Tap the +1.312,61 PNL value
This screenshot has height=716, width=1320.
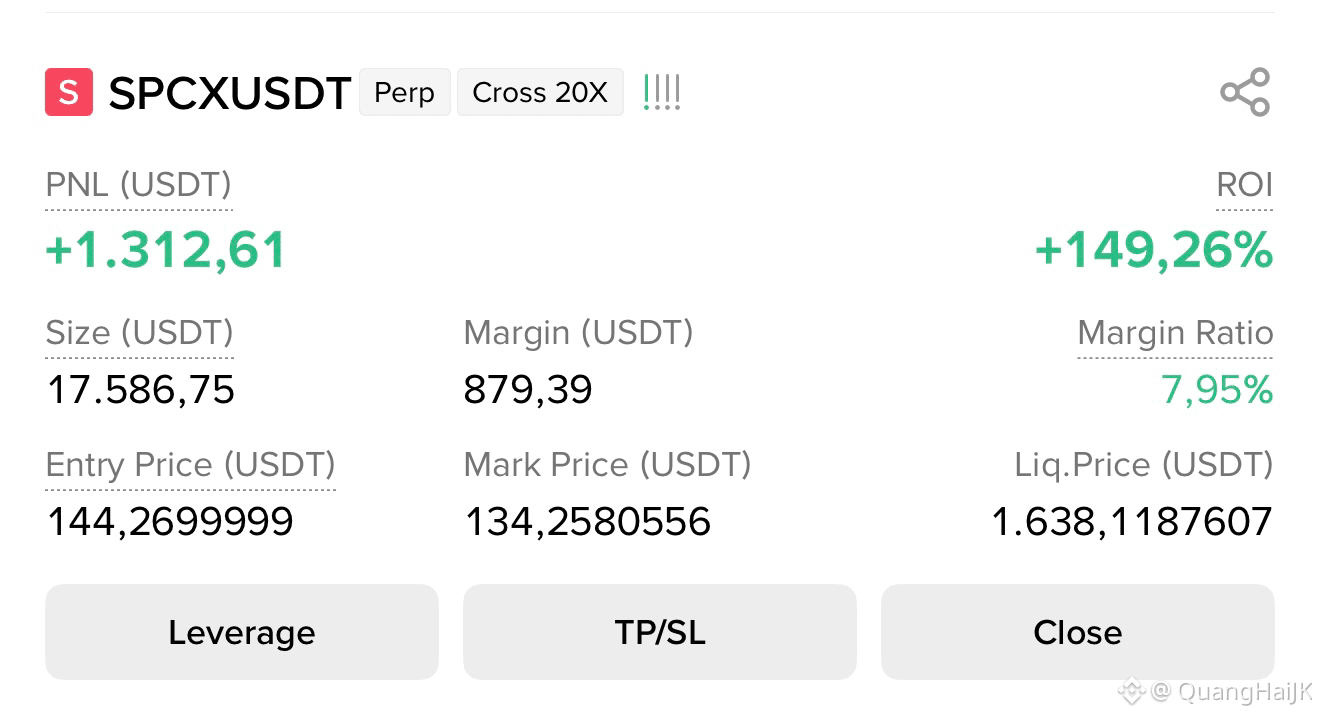coord(166,250)
